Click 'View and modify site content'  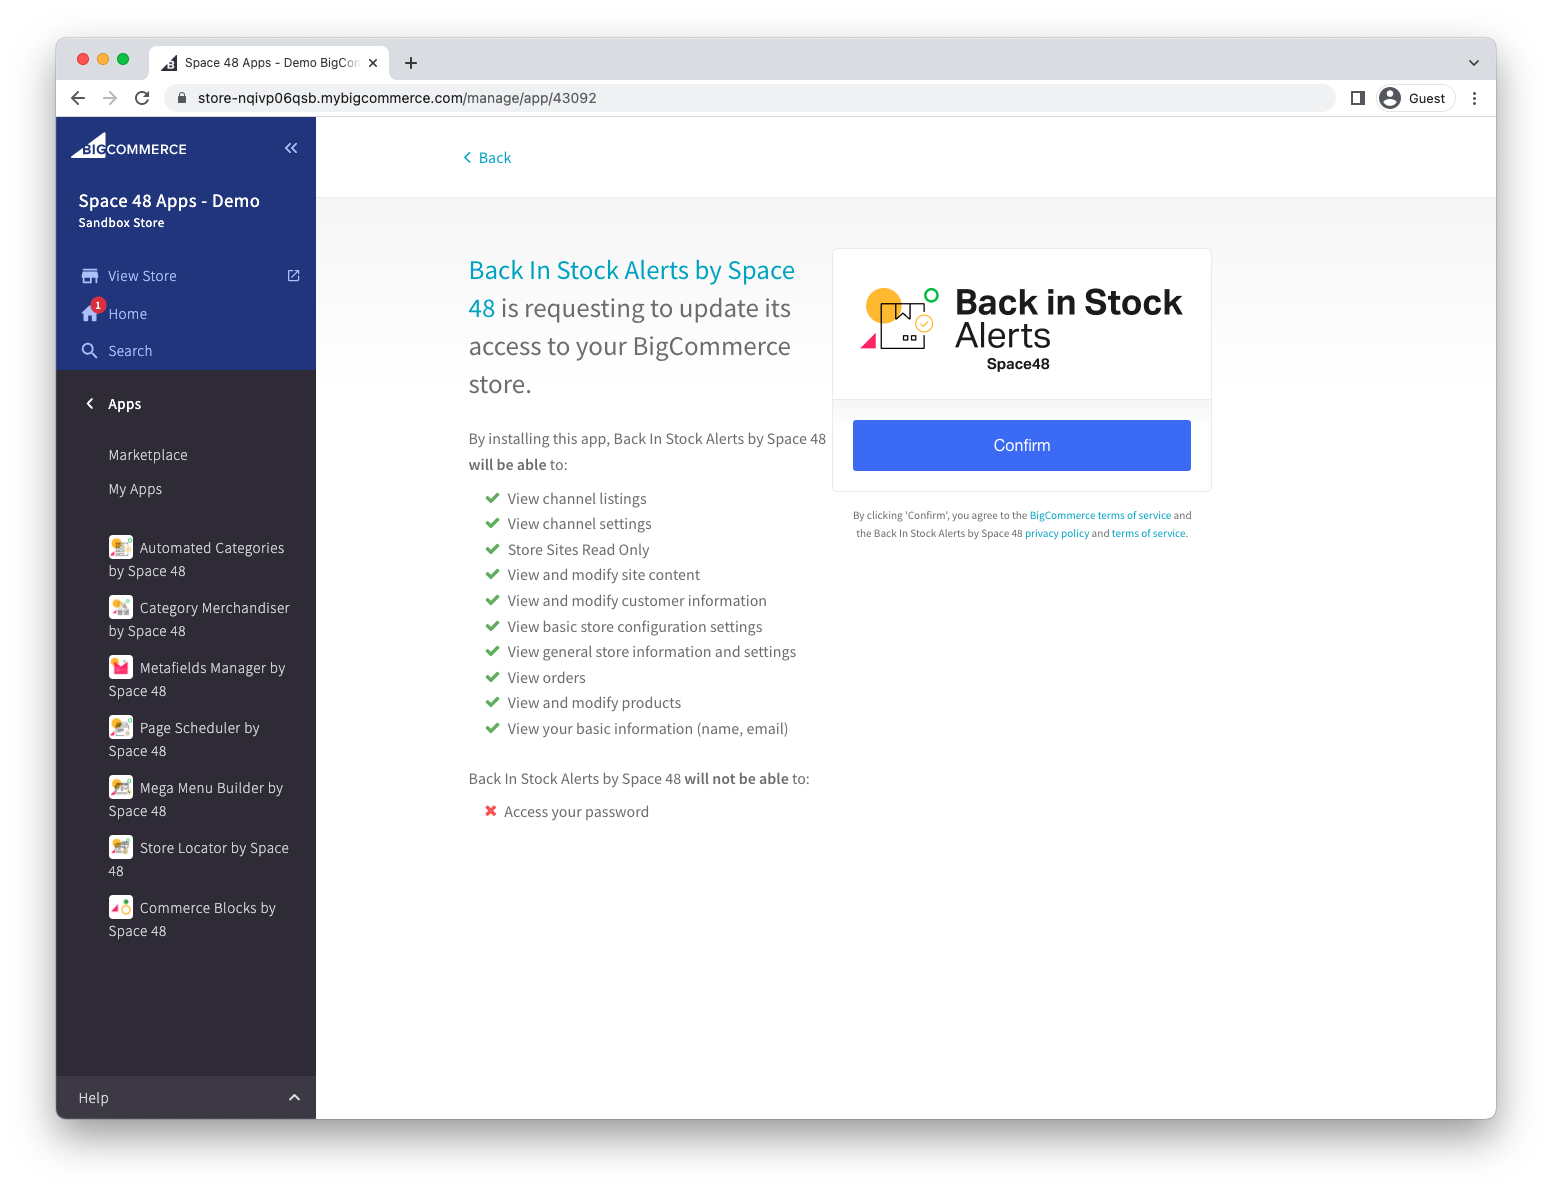coord(604,575)
